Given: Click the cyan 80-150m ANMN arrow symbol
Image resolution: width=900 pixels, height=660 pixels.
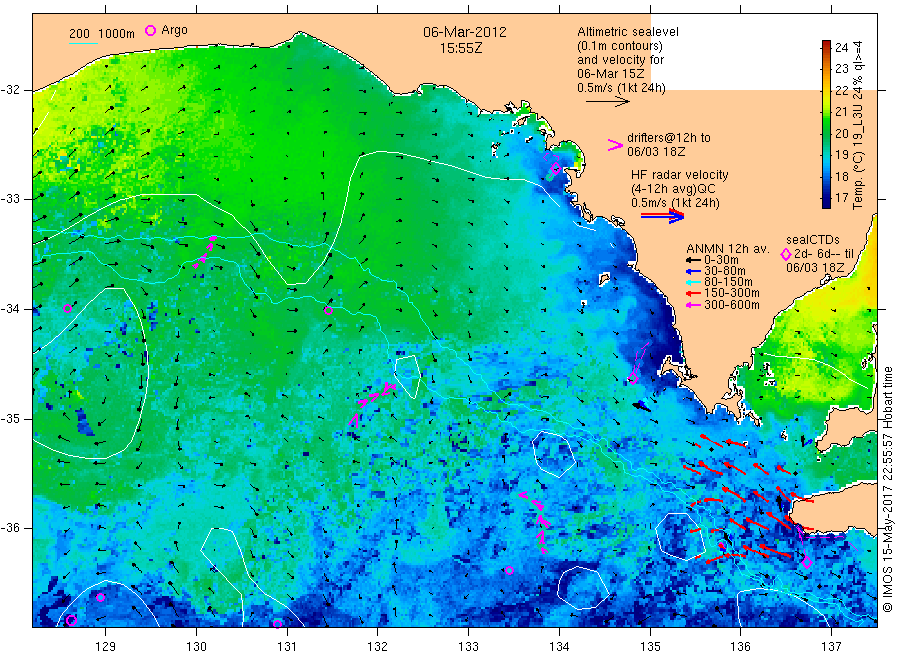Looking at the screenshot, I should pos(693,282).
